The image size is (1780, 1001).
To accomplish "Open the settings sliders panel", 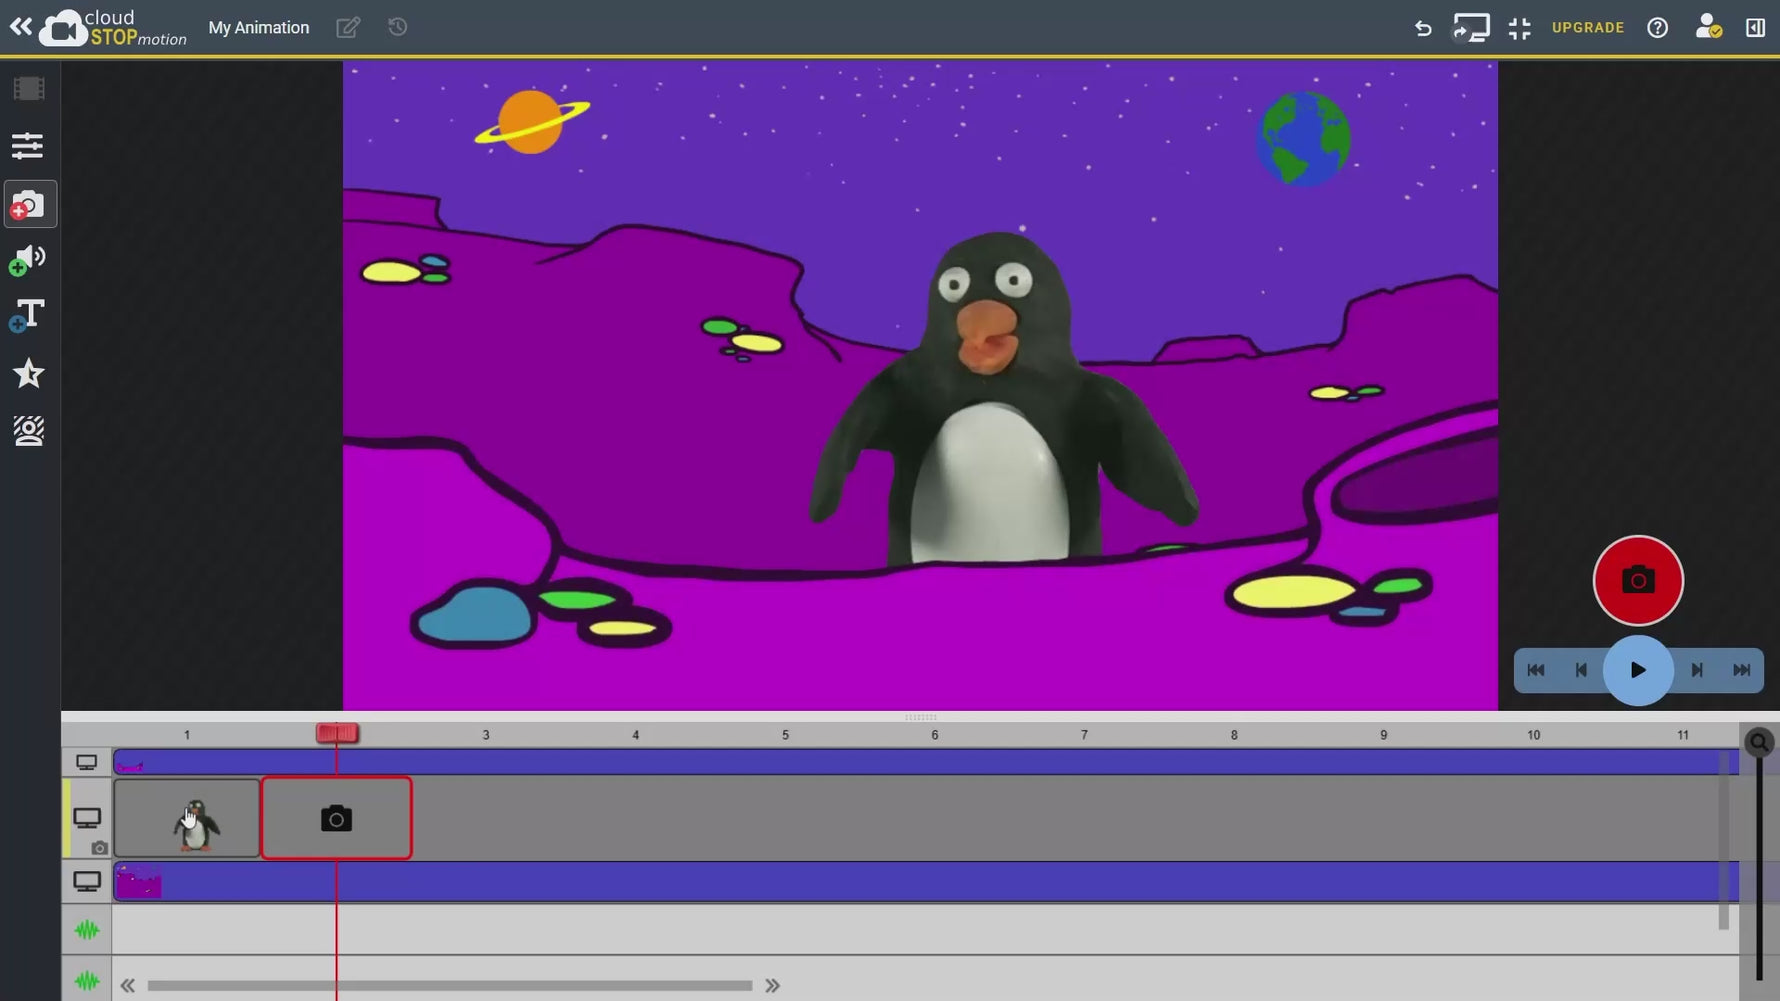I will click(x=29, y=146).
